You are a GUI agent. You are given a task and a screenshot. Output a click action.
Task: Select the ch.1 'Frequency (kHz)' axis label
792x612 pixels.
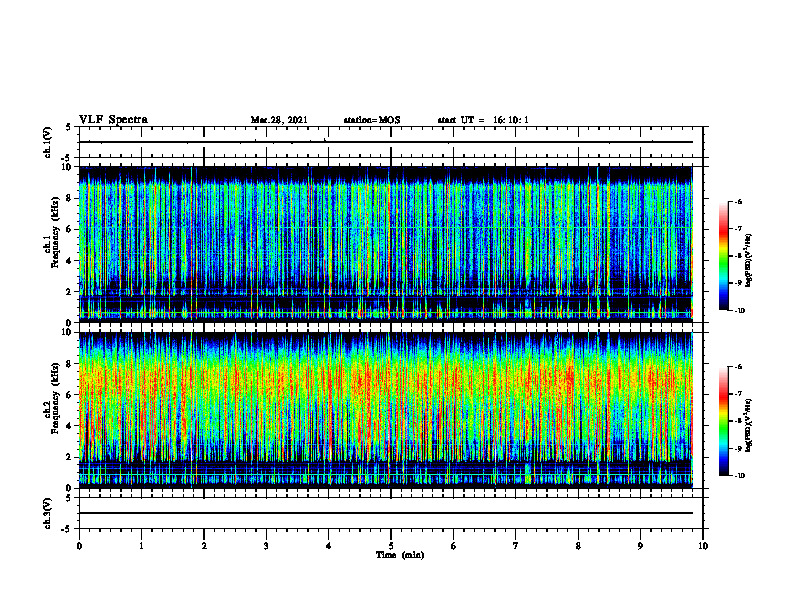click(55, 232)
